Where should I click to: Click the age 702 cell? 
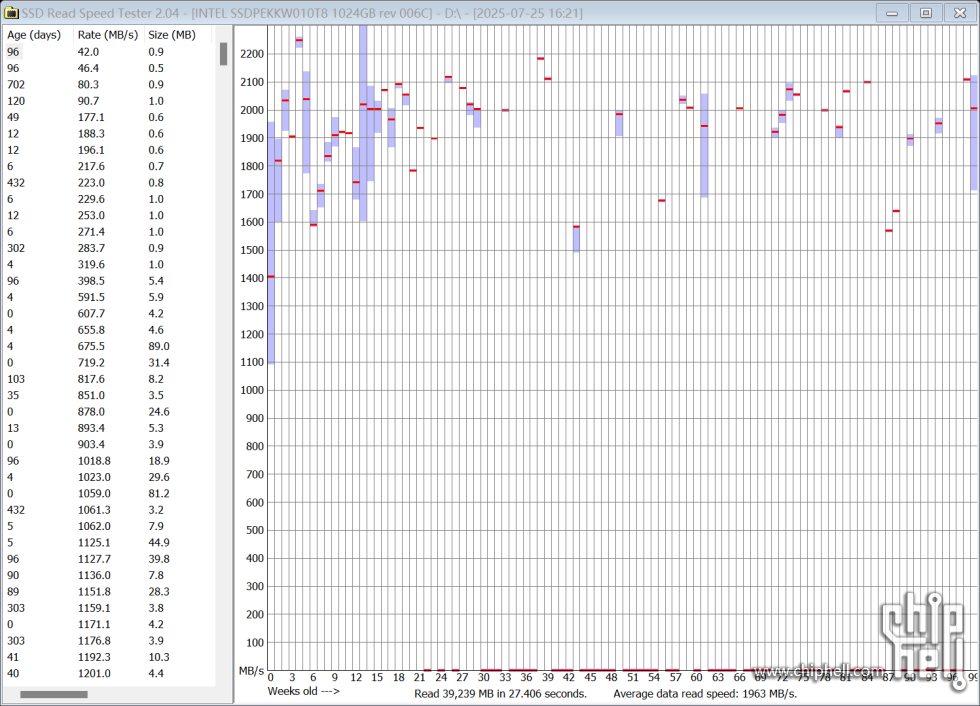[x=16, y=84]
